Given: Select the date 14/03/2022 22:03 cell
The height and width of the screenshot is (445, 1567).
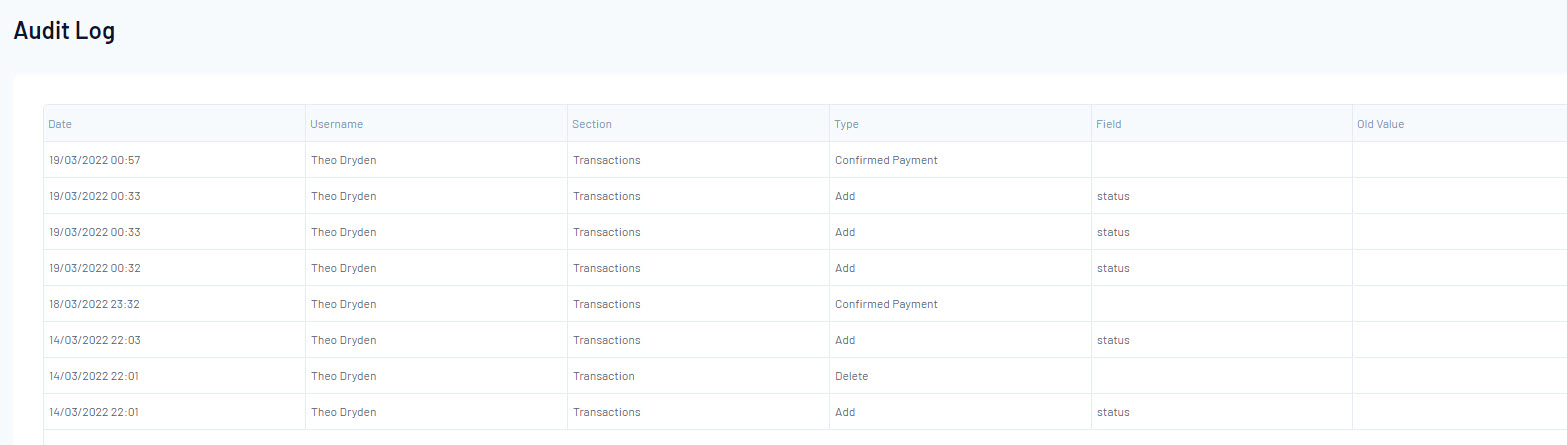Looking at the screenshot, I should 174,340.
